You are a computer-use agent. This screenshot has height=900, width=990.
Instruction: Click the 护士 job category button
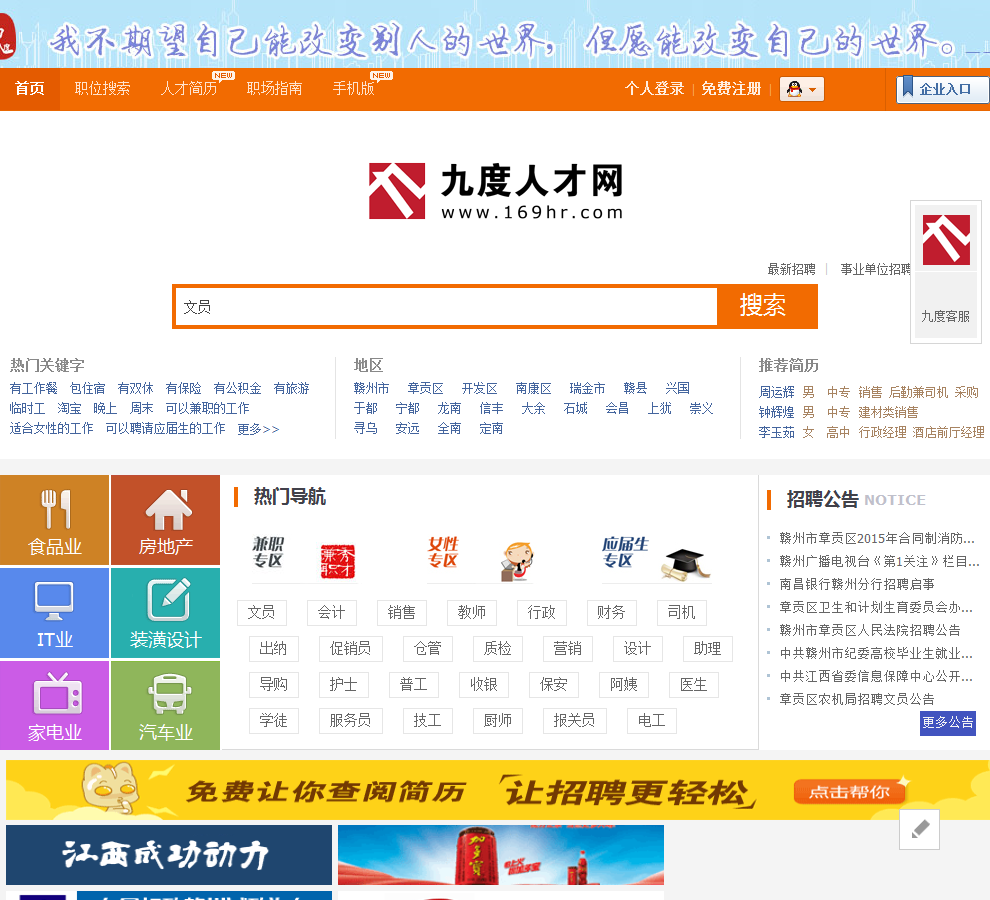[x=343, y=685]
